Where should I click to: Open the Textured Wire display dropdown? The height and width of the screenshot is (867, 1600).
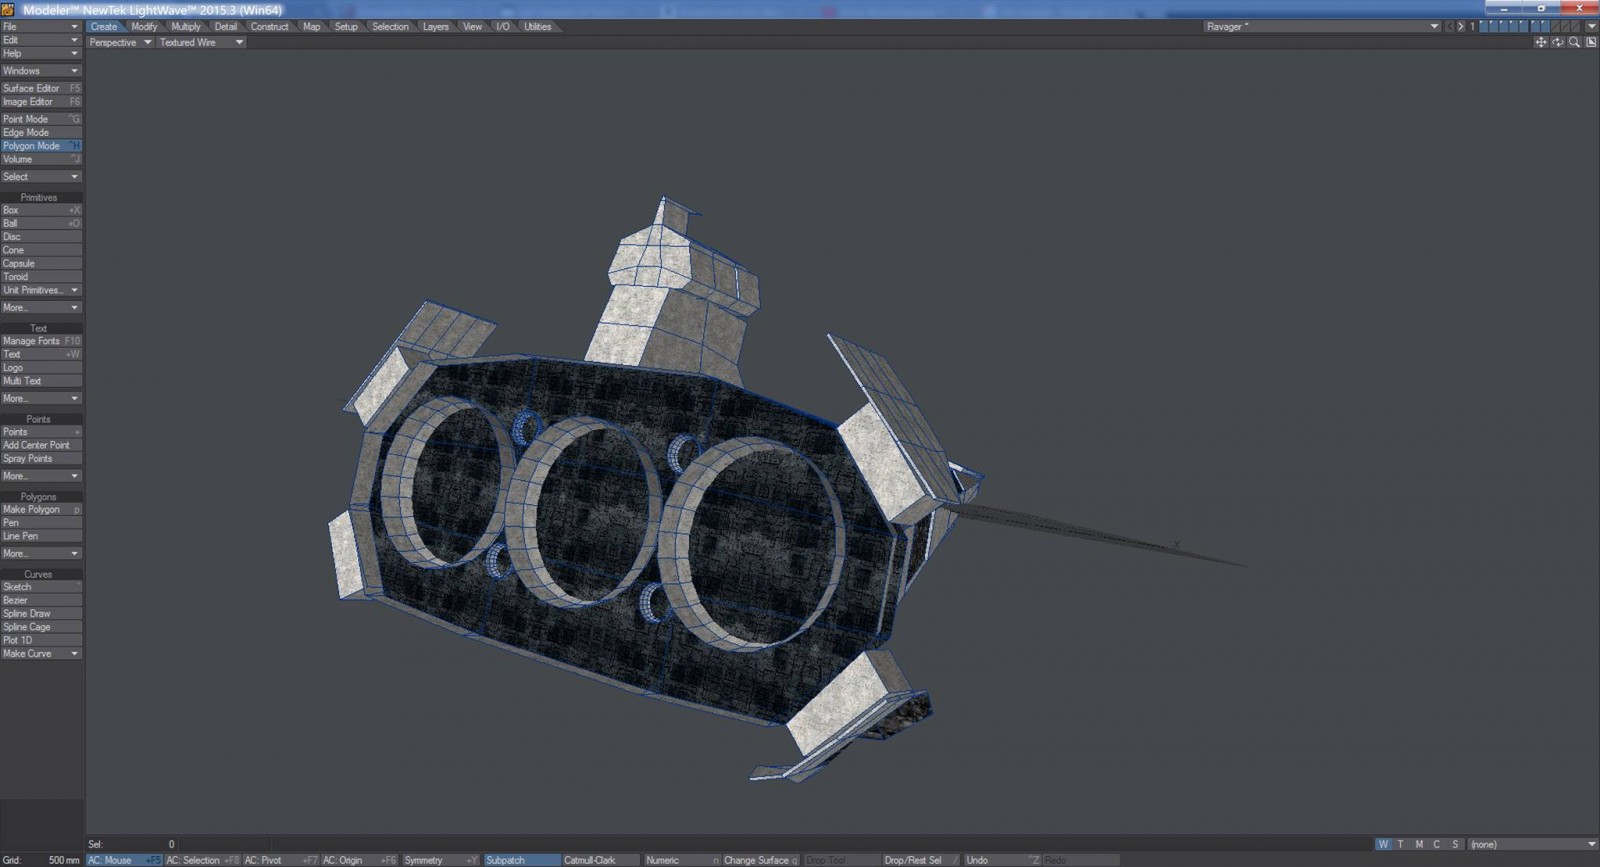tap(201, 43)
